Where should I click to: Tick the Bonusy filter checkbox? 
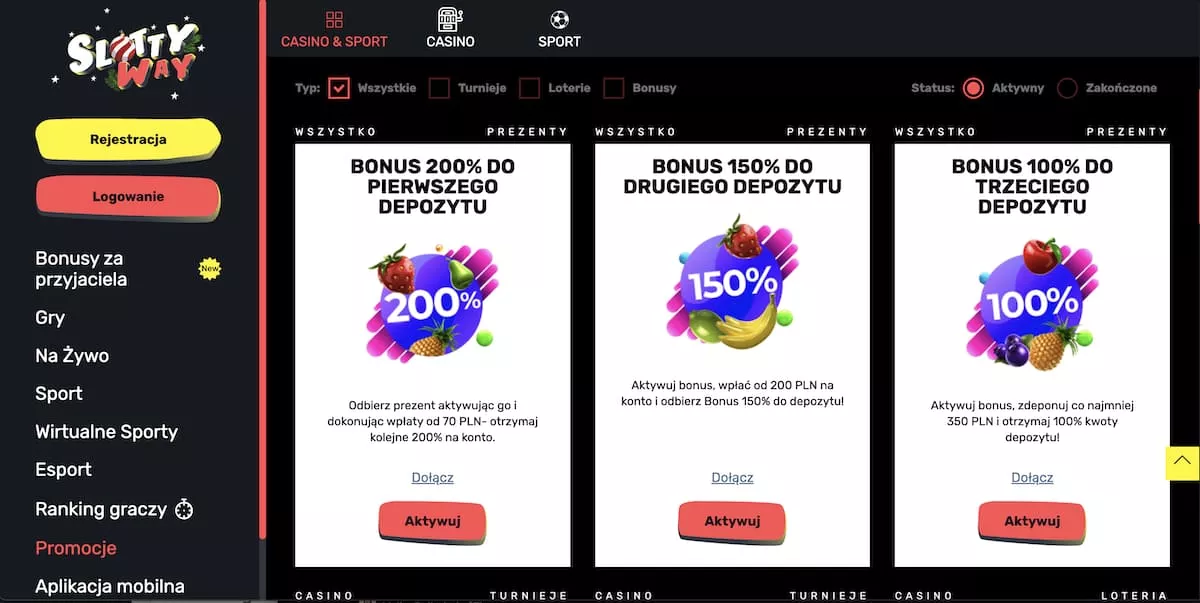coord(613,88)
